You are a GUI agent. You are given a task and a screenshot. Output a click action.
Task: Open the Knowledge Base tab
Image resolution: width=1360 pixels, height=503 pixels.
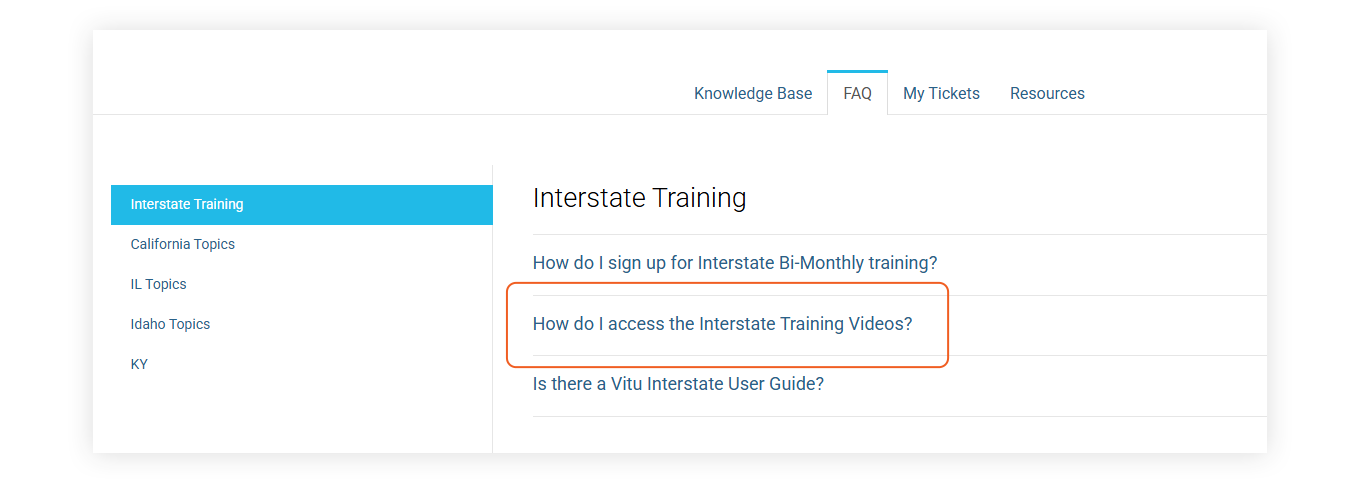click(x=753, y=93)
